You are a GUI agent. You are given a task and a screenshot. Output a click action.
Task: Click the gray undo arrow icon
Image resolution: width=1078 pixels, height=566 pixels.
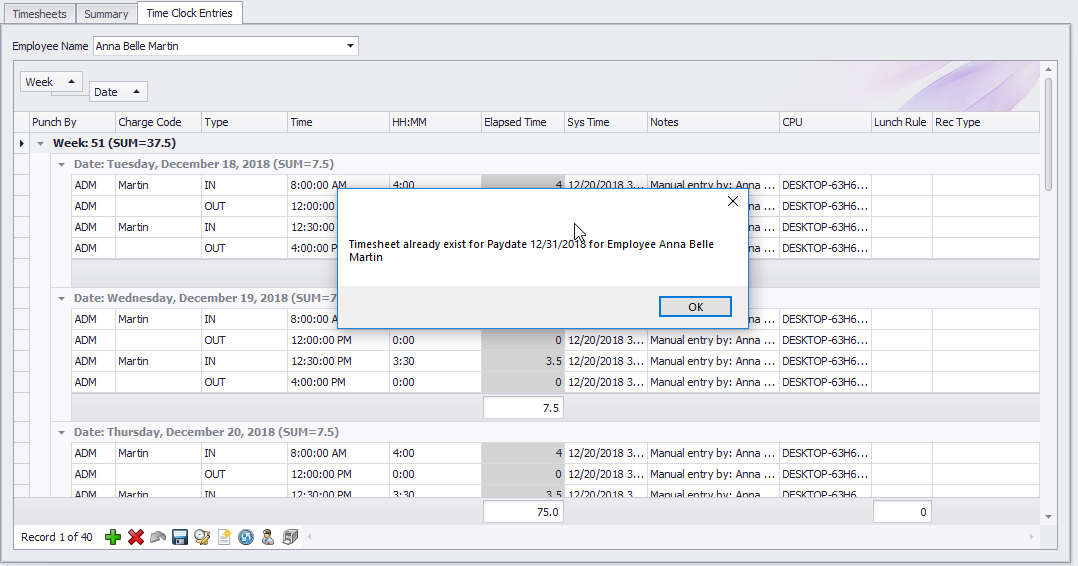pos(158,538)
